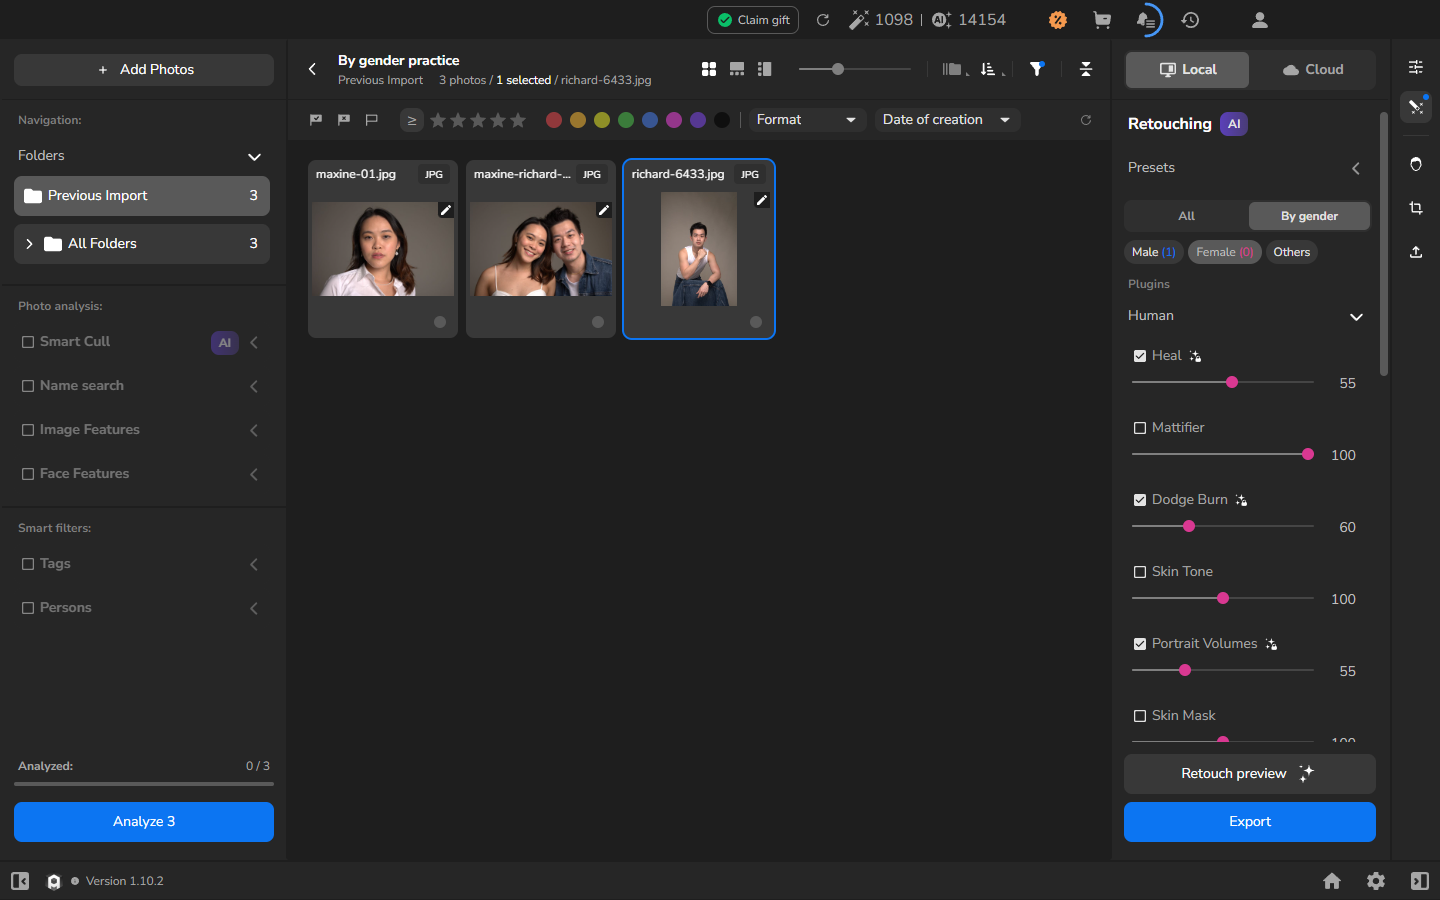Click the home icon in status bar

pos(1332,881)
